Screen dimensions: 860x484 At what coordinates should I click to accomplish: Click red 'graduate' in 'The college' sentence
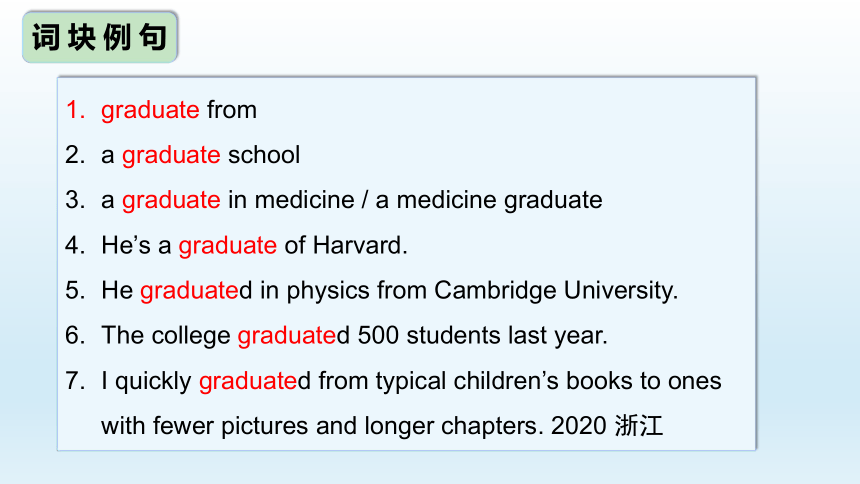coord(286,336)
